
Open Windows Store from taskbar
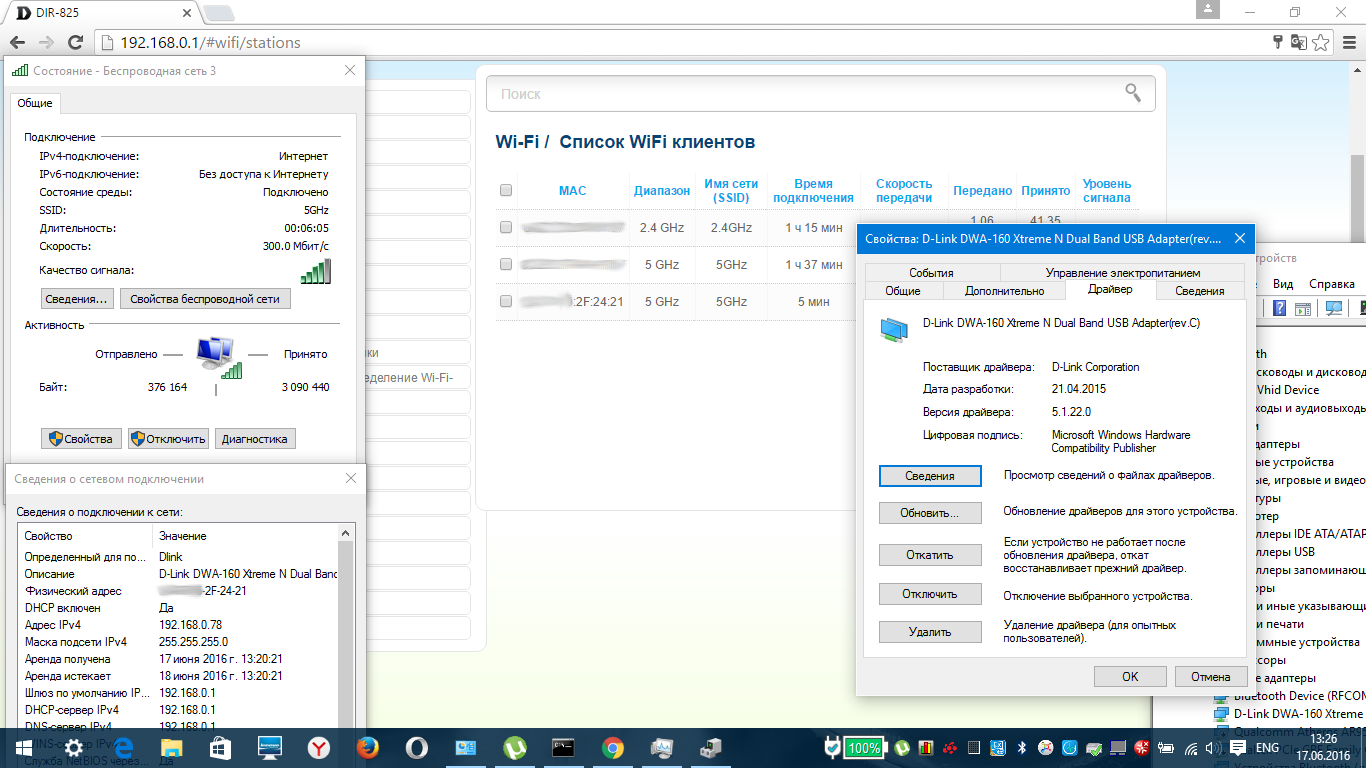click(x=220, y=747)
